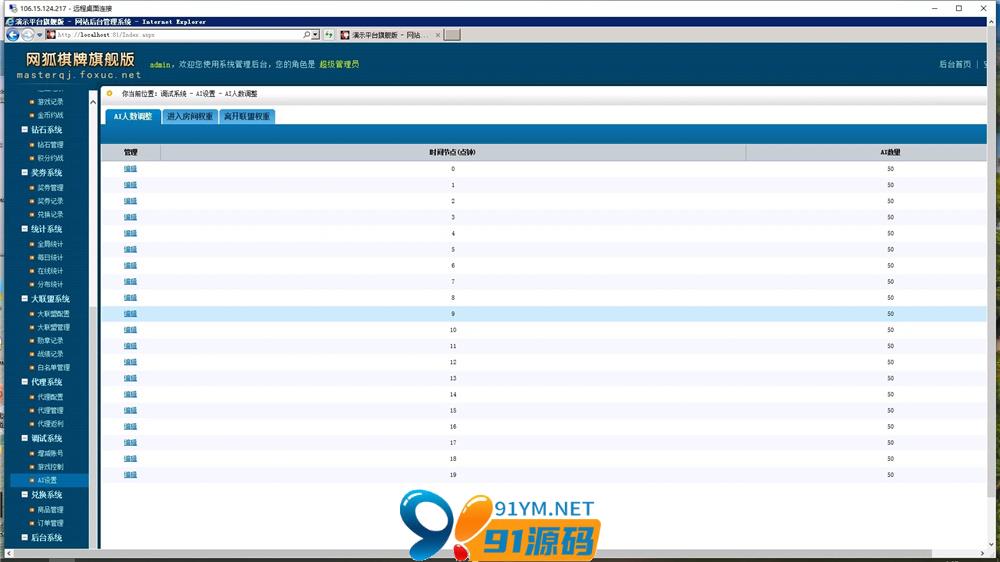The width and height of the screenshot is (1000, 562).
Task: Open 商品管理 in the sidebar
Action: pos(50,510)
